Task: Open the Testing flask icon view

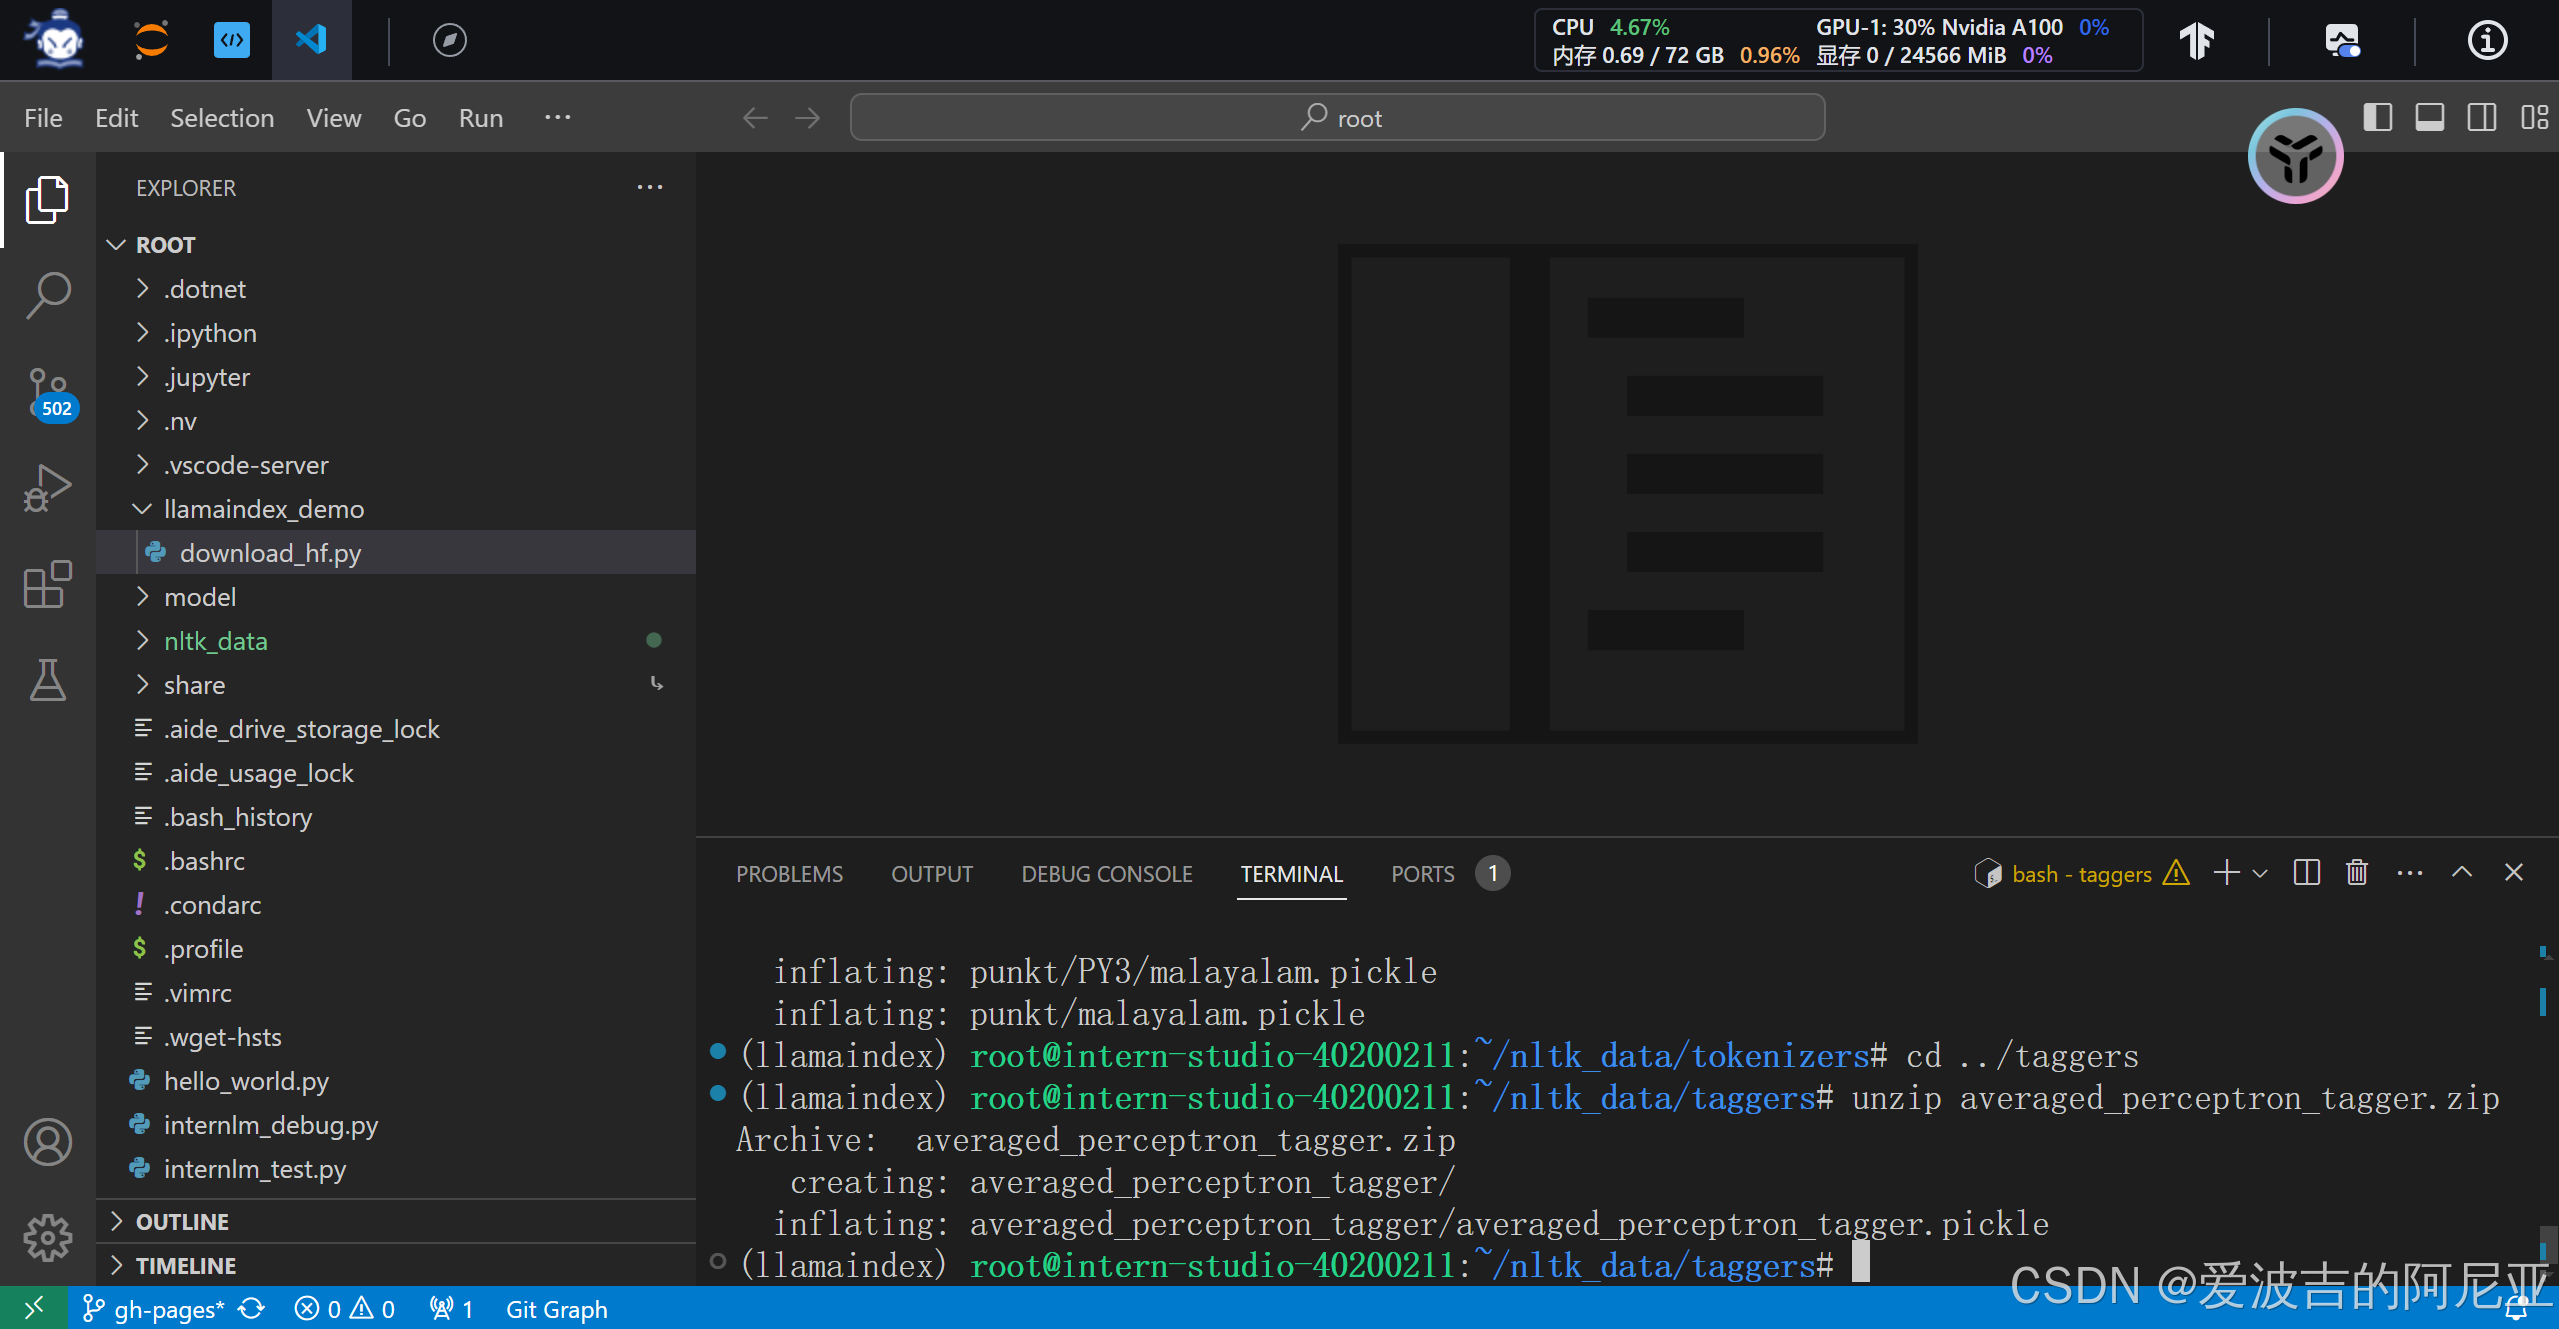Action: tap(47, 680)
